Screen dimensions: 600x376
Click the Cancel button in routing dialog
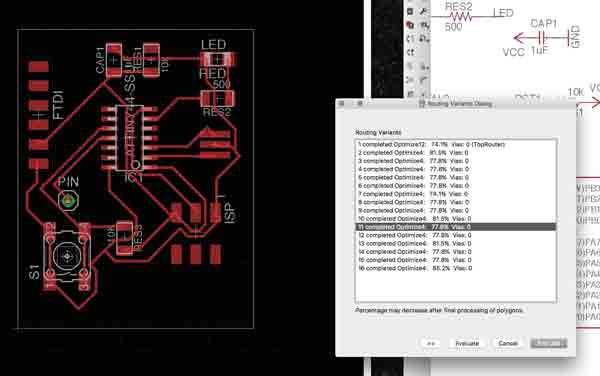(508, 343)
